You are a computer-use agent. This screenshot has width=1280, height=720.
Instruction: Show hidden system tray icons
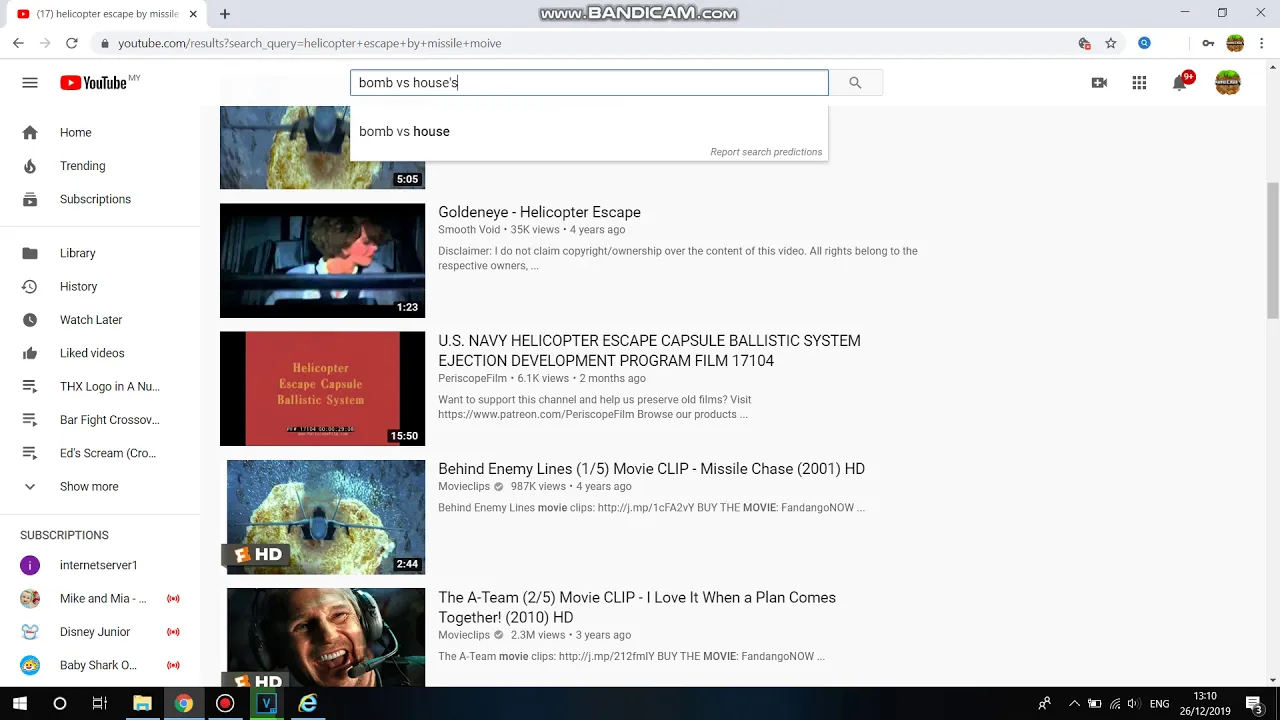tap(1074, 704)
